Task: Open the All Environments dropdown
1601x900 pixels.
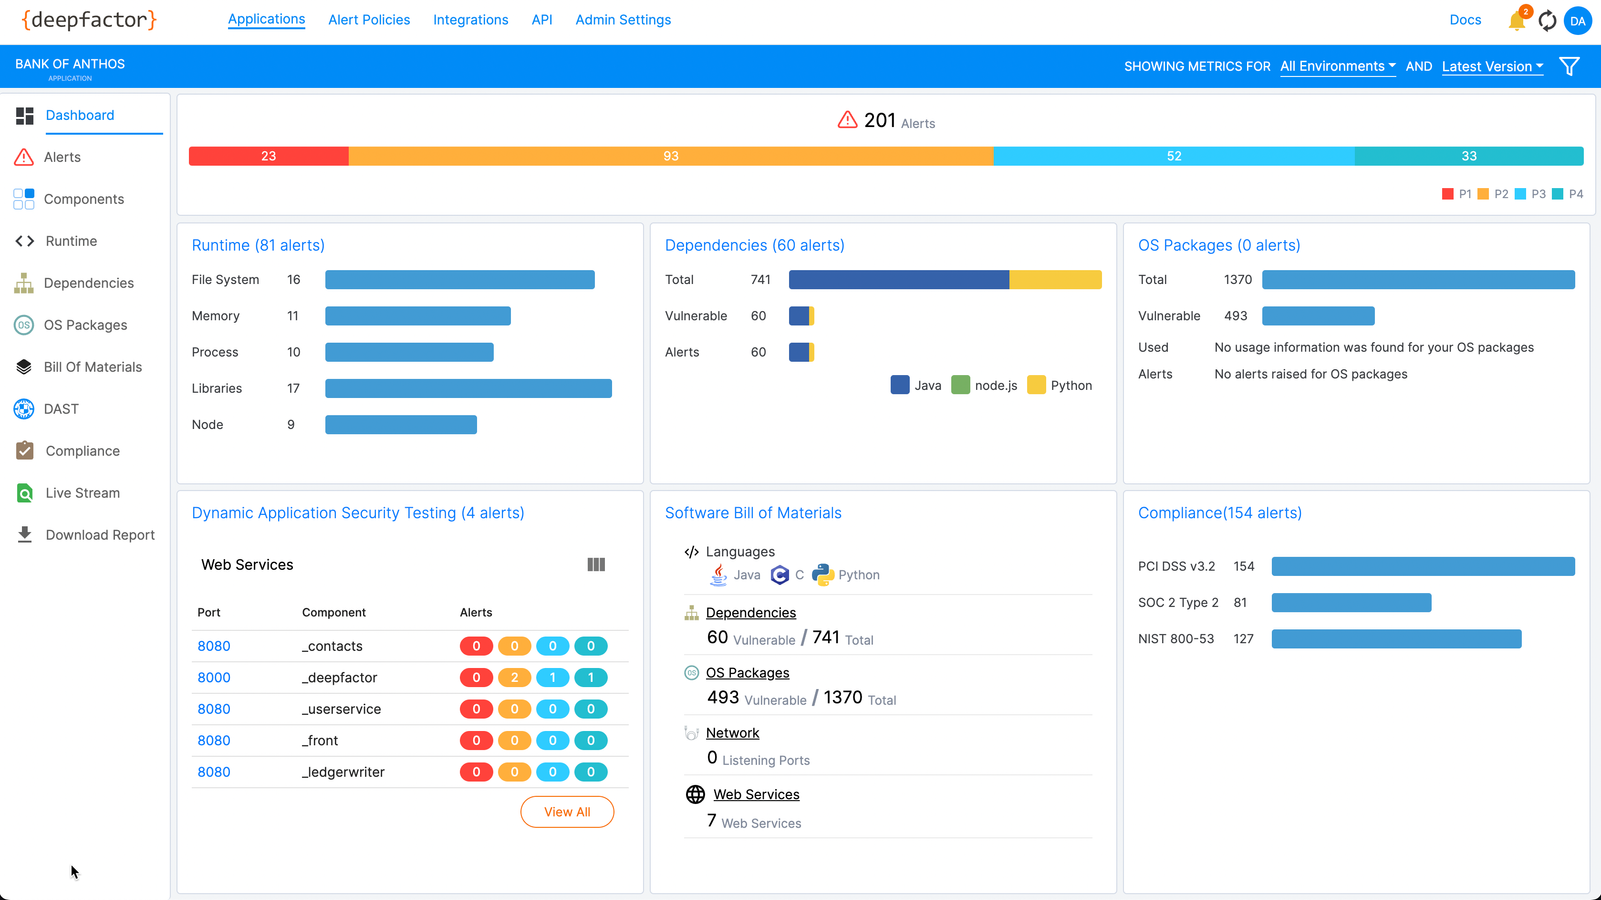Action: tap(1338, 67)
